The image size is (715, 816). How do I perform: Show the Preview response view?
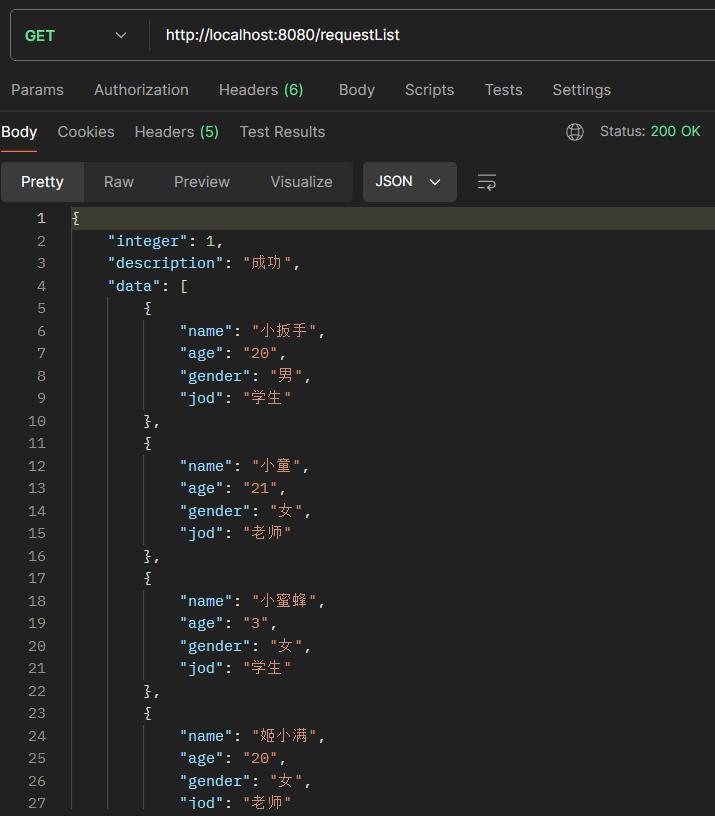pos(202,182)
